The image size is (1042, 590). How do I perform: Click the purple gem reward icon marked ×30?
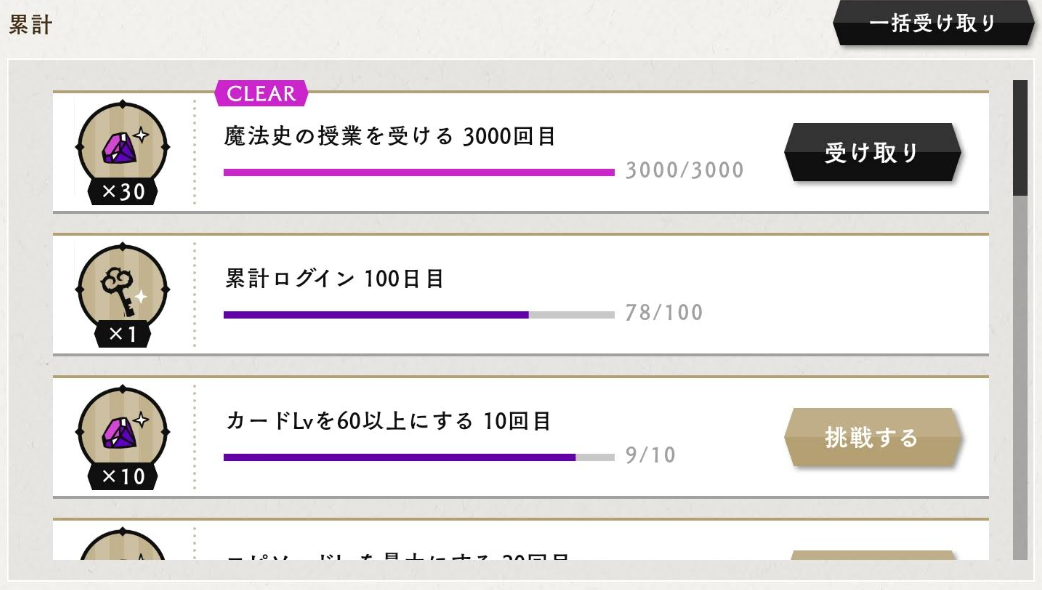pos(122,146)
